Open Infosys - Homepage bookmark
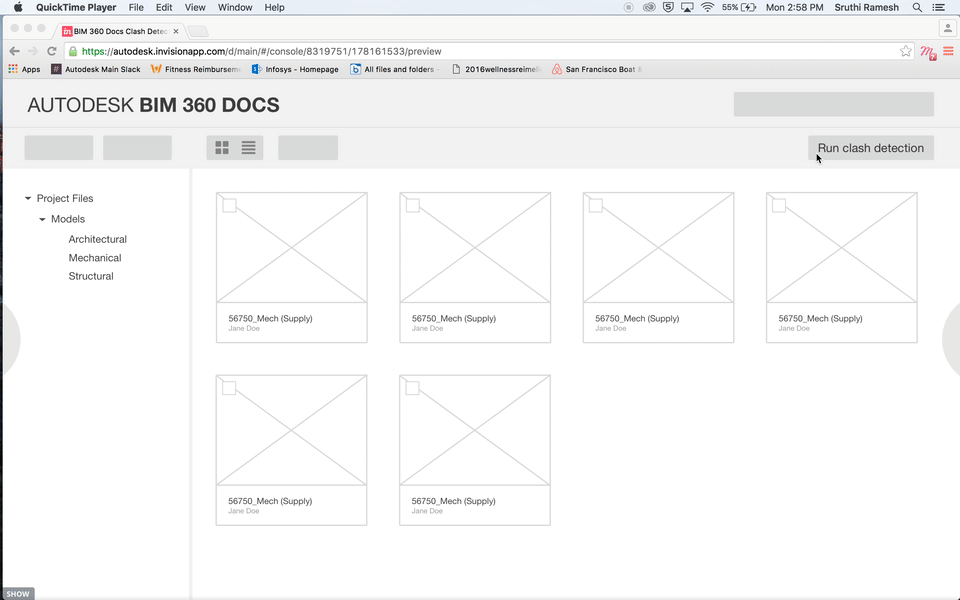 (x=295, y=69)
